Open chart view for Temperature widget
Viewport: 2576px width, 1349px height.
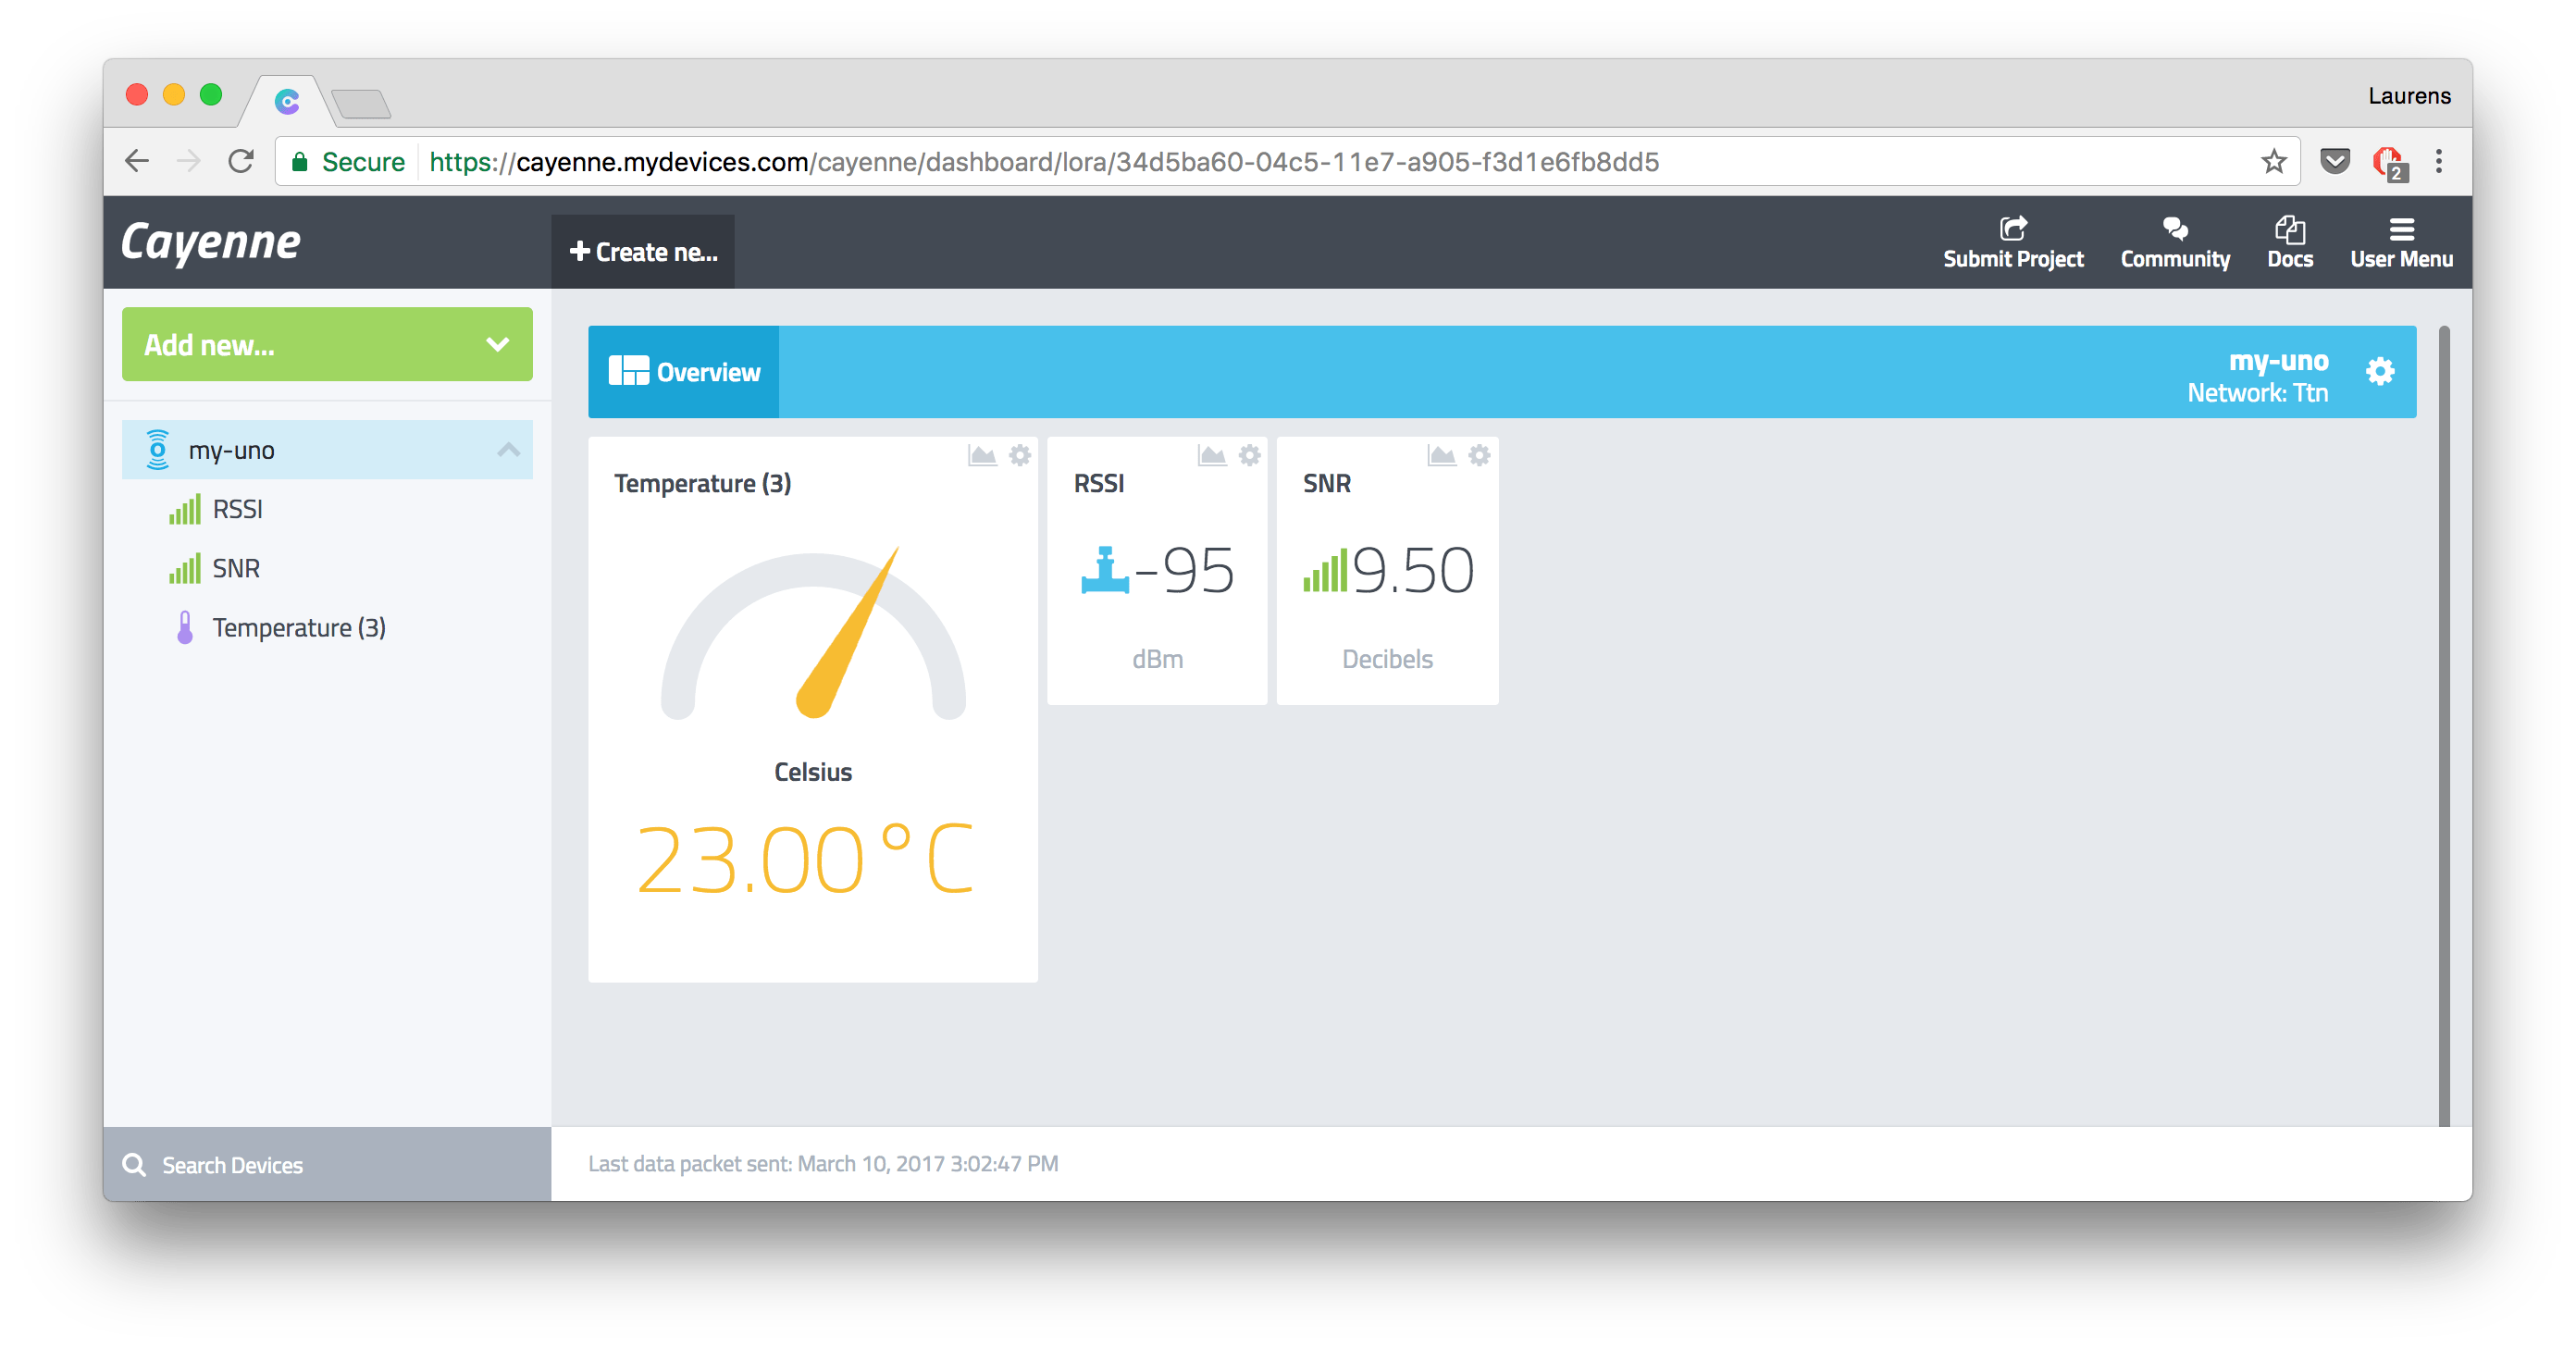982,456
